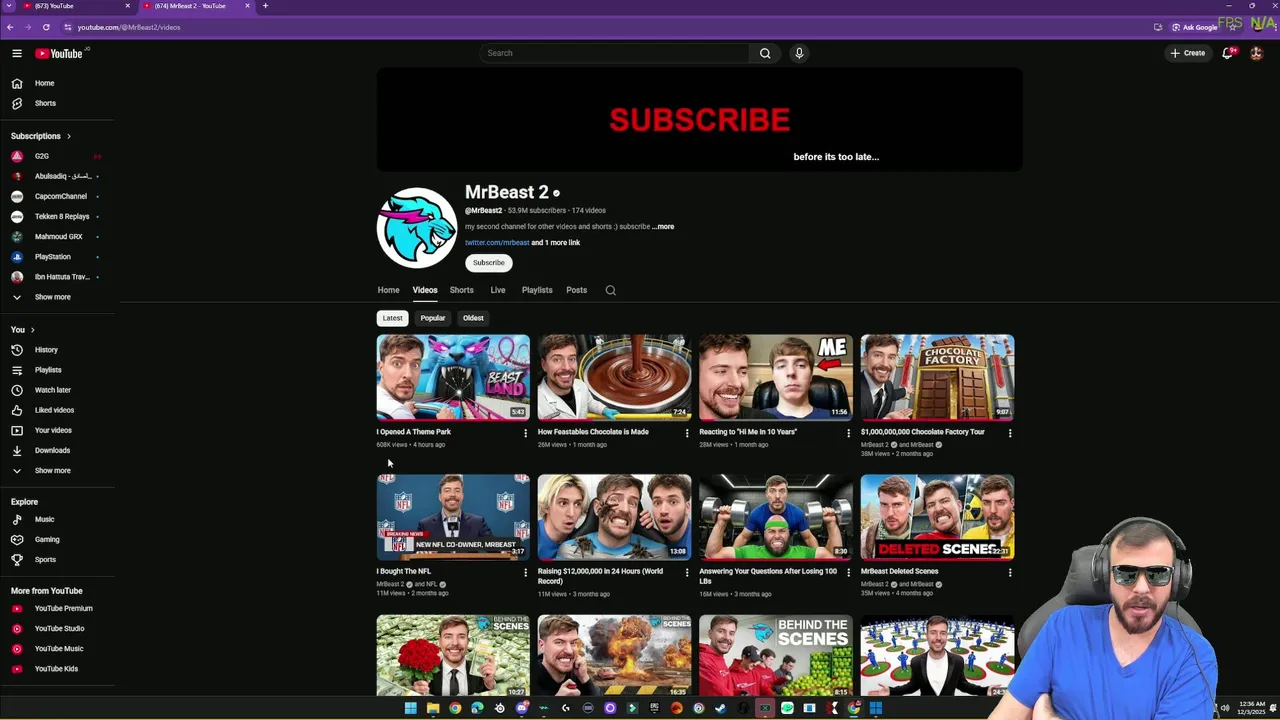Open YouTube Kids link
Image resolution: width=1280 pixels, height=720 pixels.
pyautogui.click(x=57, y=668)
